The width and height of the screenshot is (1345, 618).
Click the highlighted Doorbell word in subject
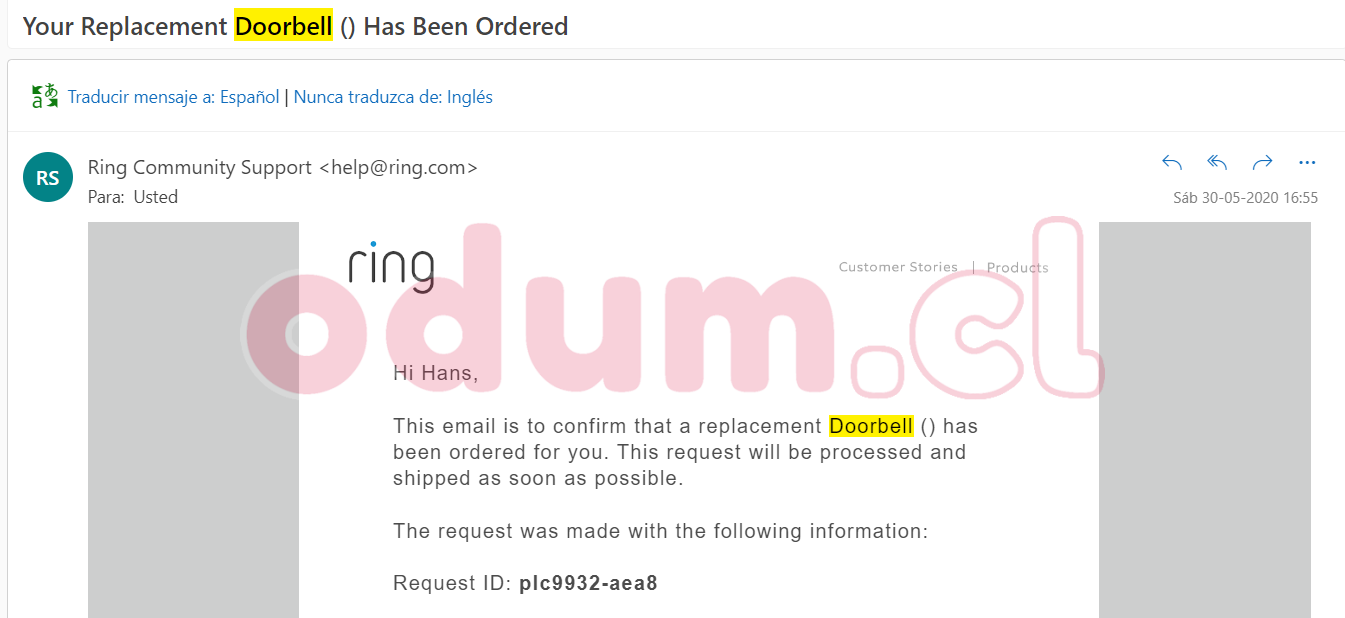click(x=283, y=26)
